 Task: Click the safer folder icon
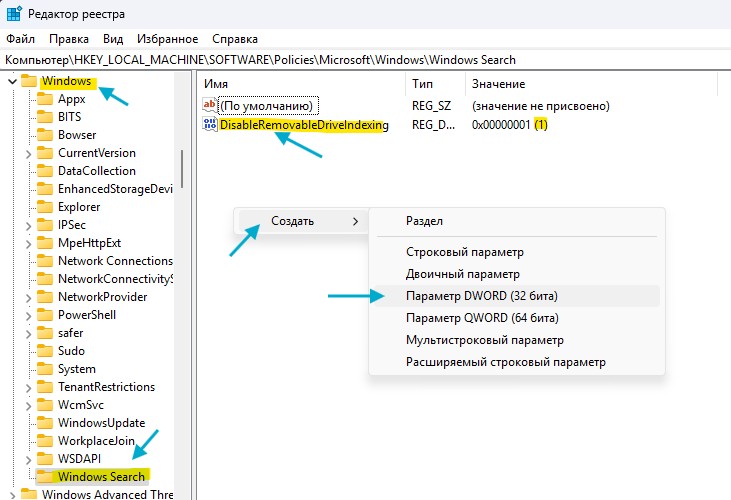(x=45, y=333)
